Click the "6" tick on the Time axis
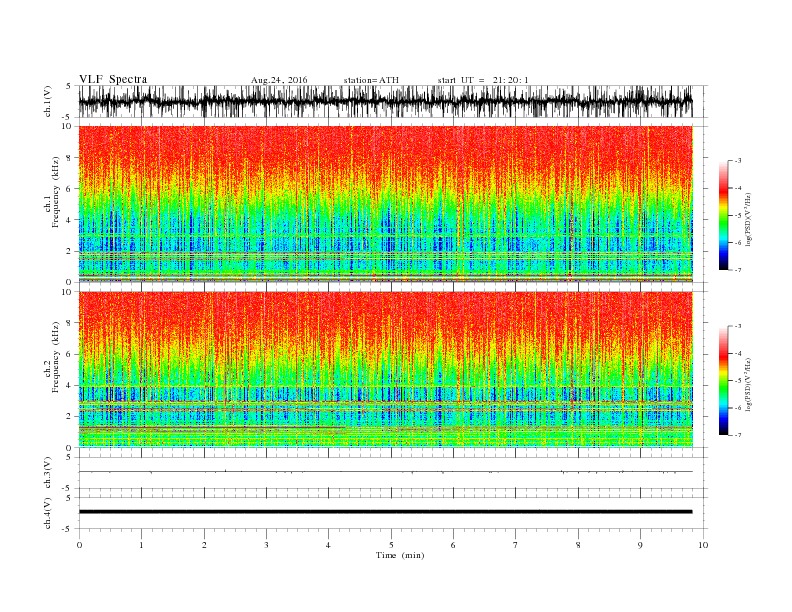The image size is (792, 612). point(453,545)
